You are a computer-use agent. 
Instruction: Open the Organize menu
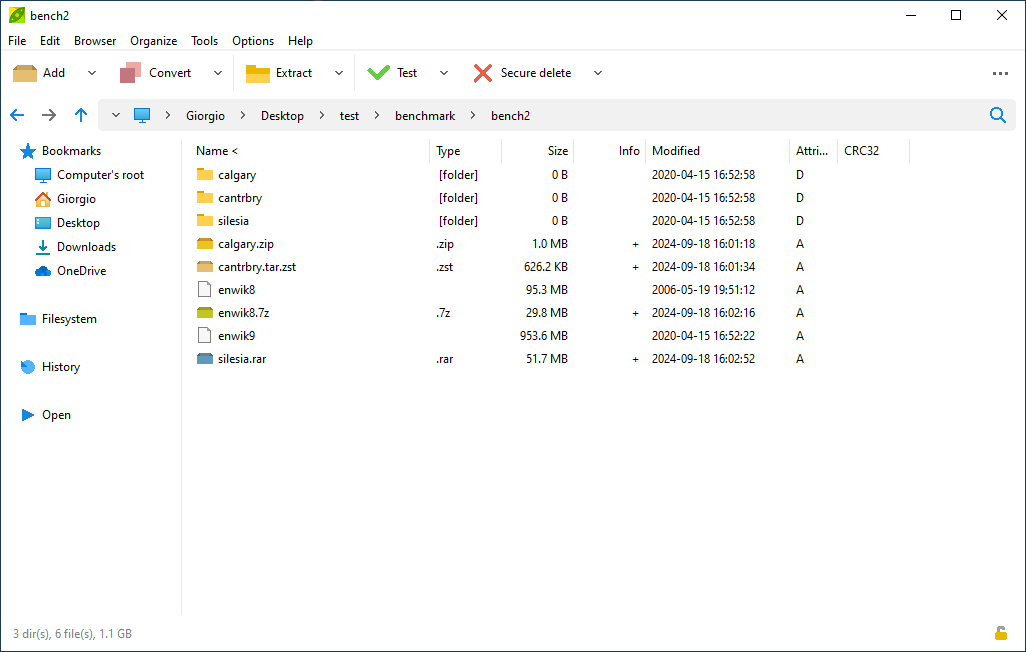coord(153,41)
